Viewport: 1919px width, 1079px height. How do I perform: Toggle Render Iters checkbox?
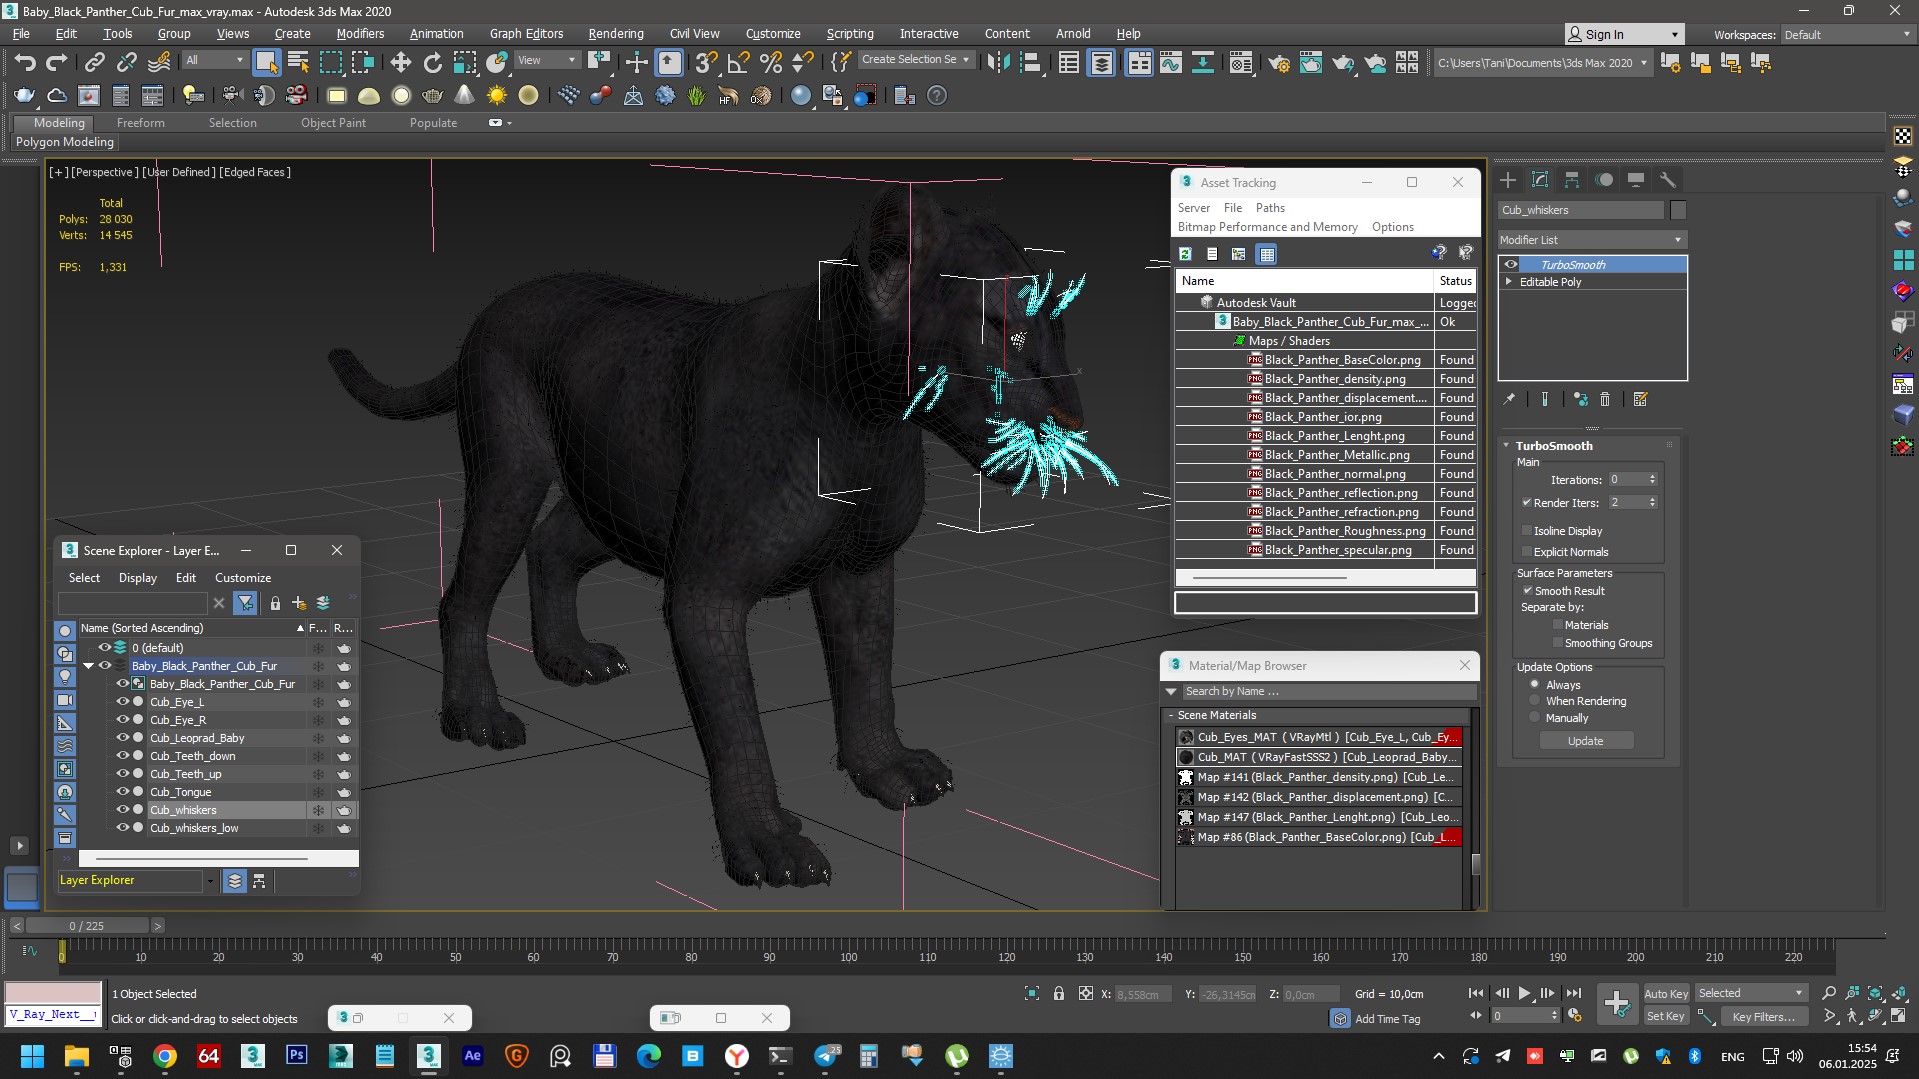(x=1527, y=502)
